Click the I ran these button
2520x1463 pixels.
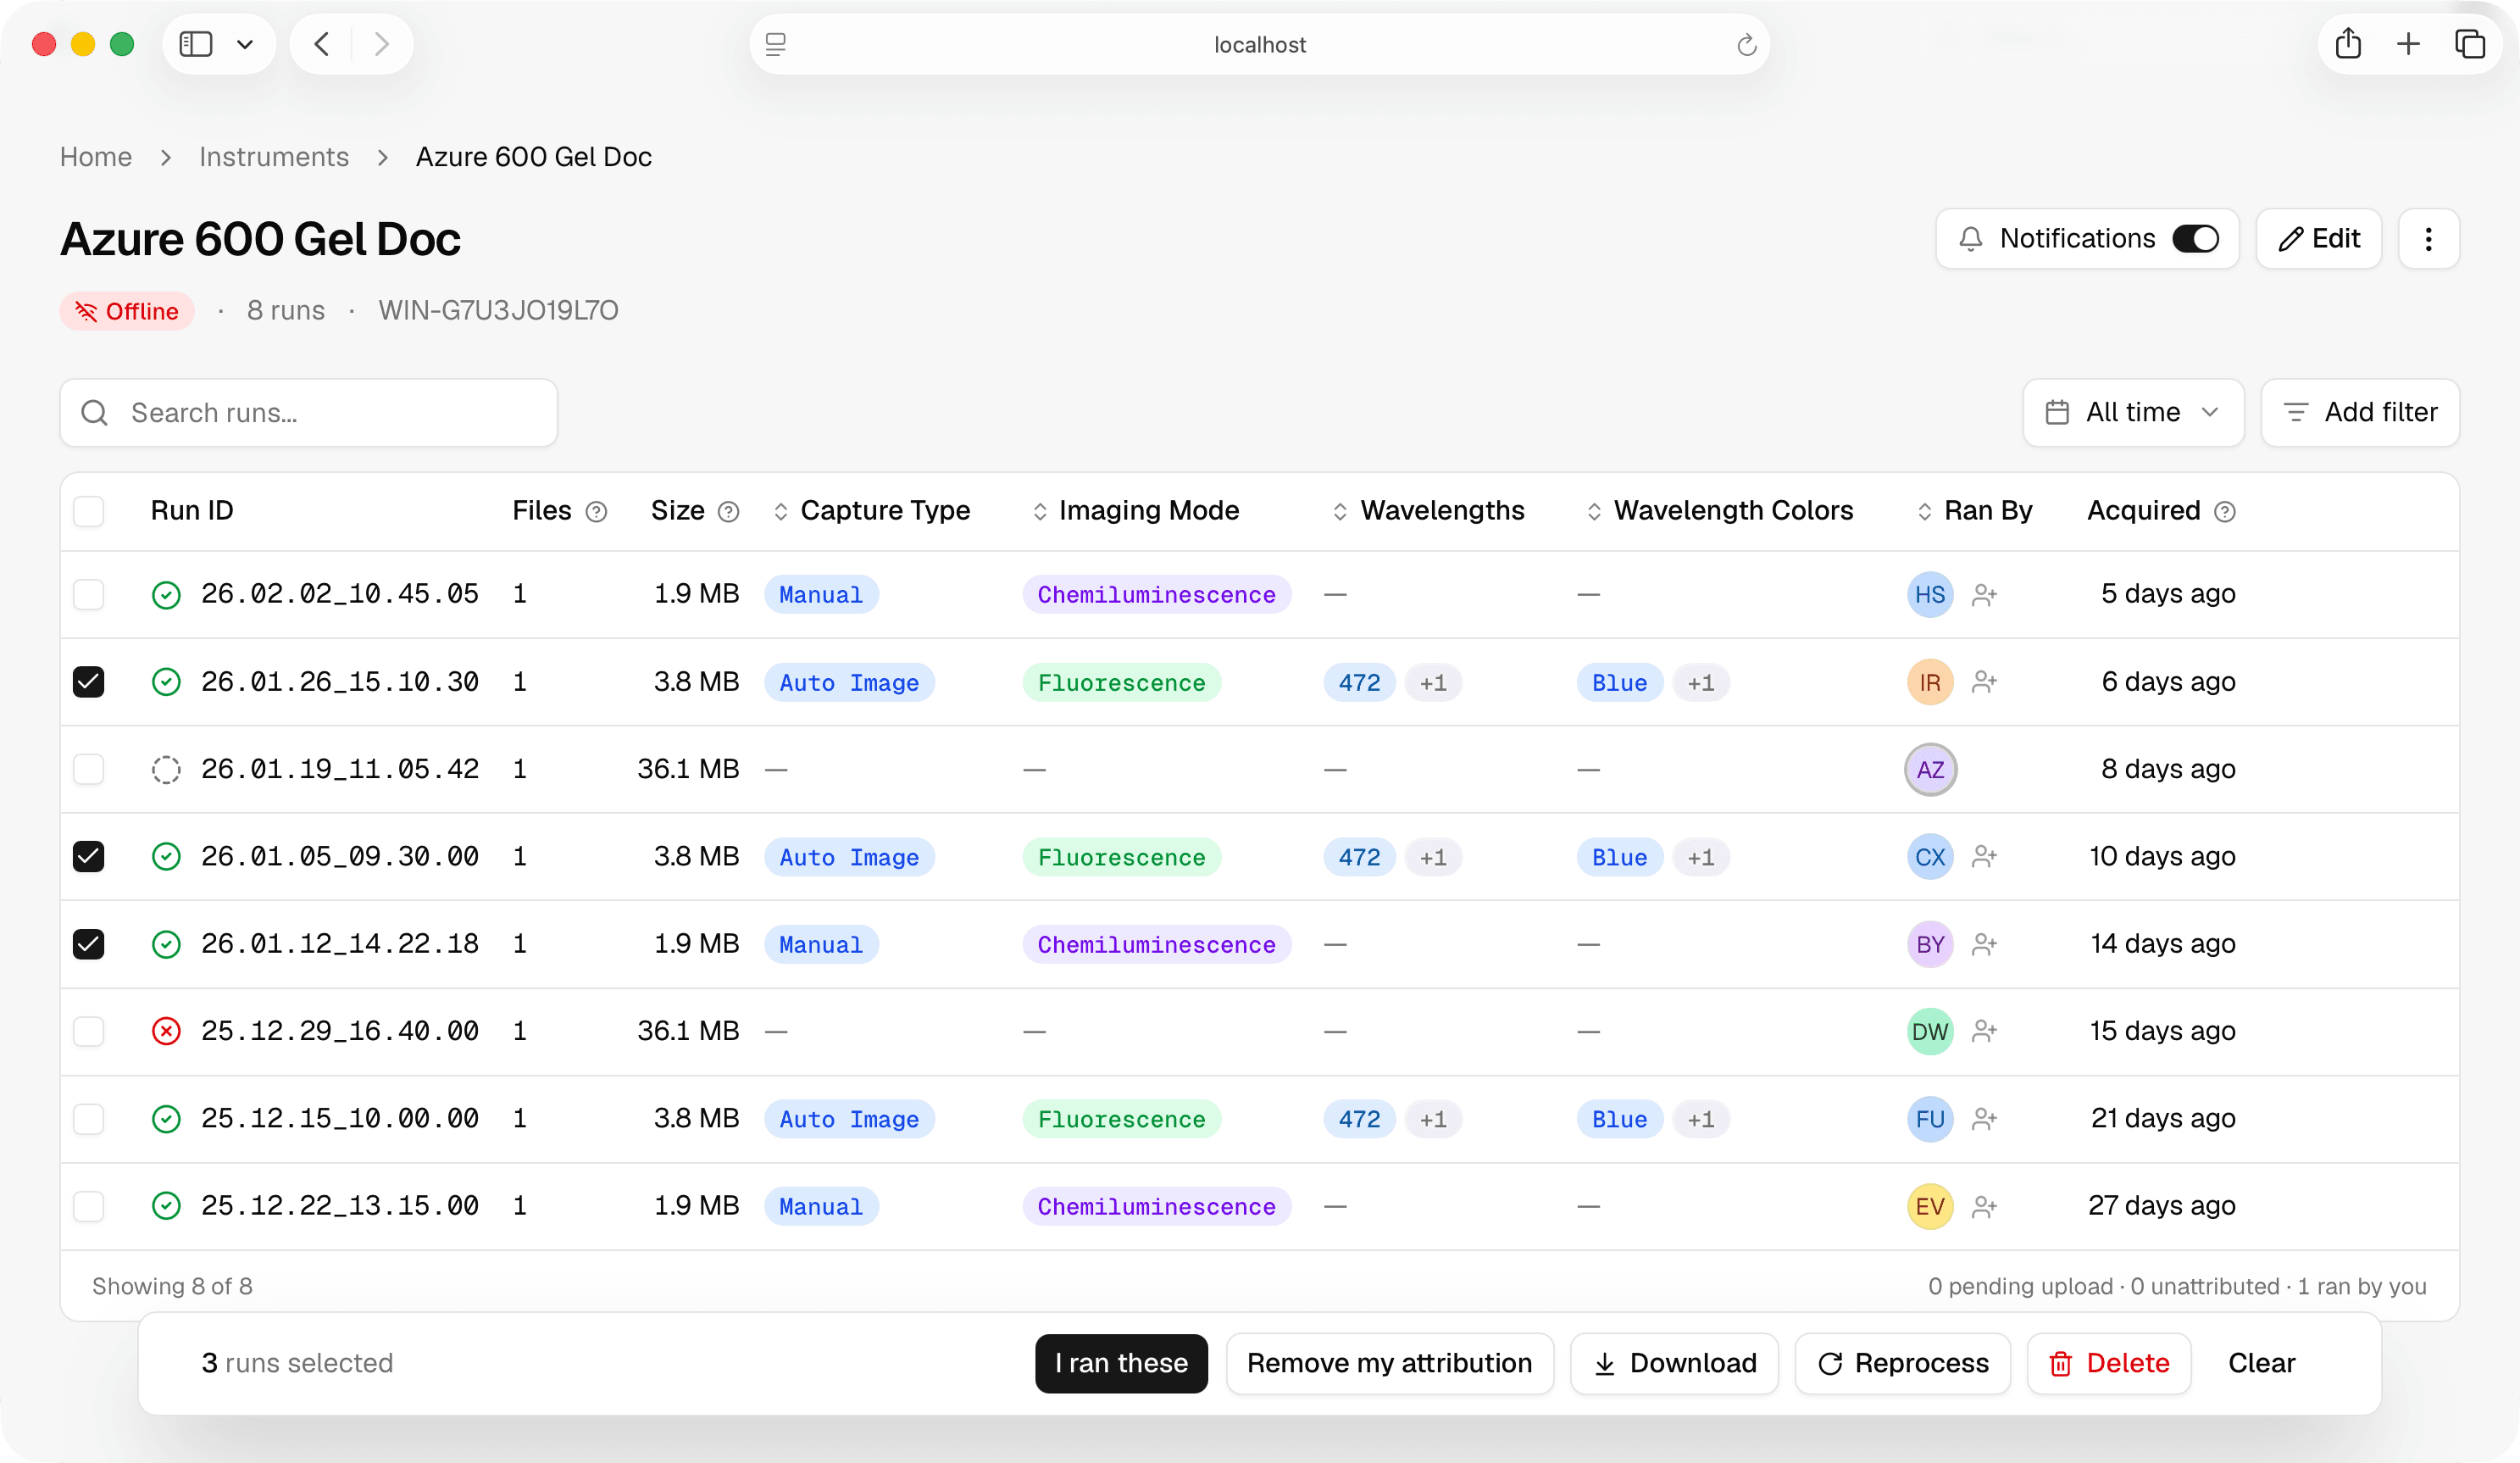[1121, 1363]
